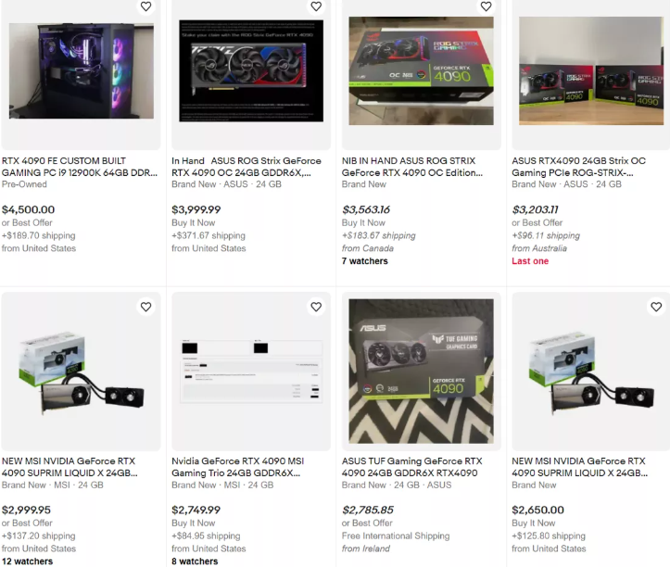Image resolution: width=670 pixels, height=567 pixels.
Task: Open the ASUS TUF Gaming box photo
Action: coord(421,371)
